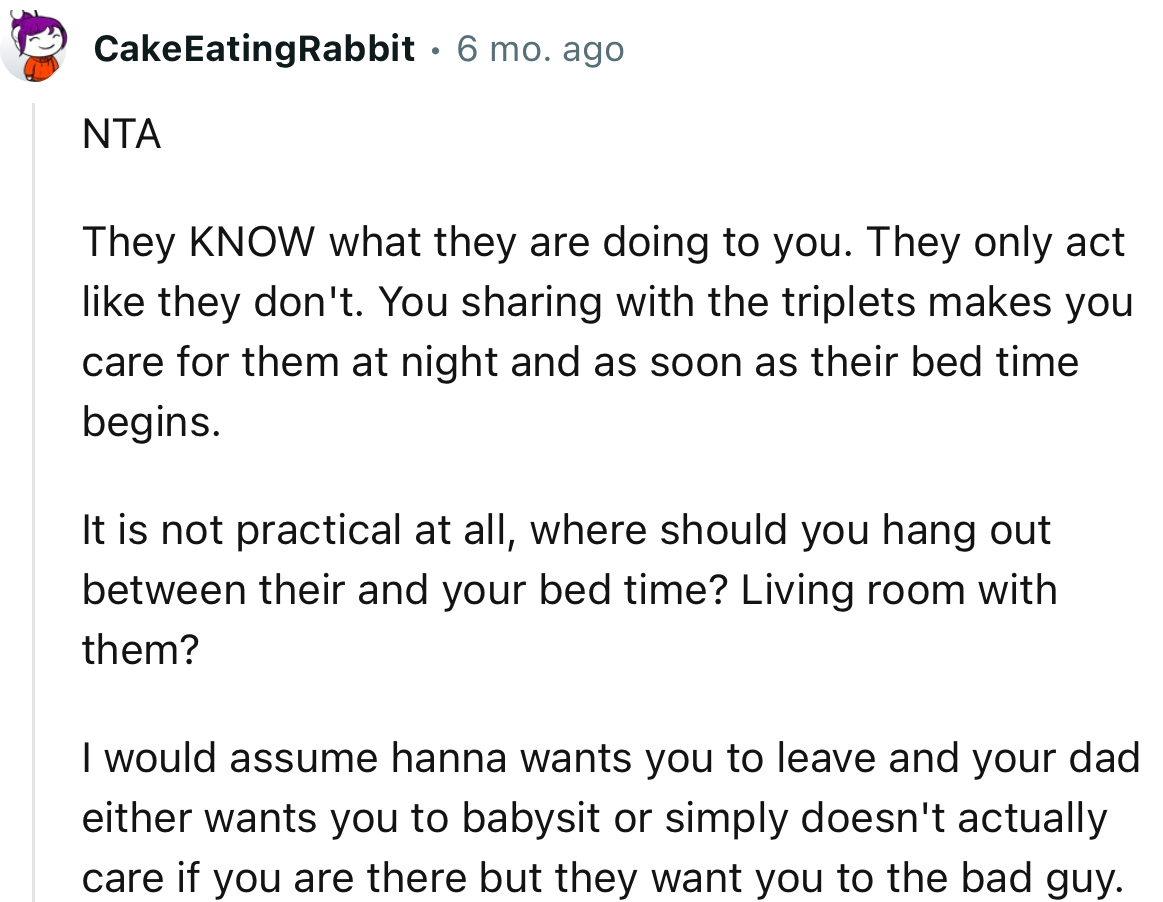Open the CakeEatingRabbit user profile link
This screenshot has height=902, width=1163.
tap(255, 48)
